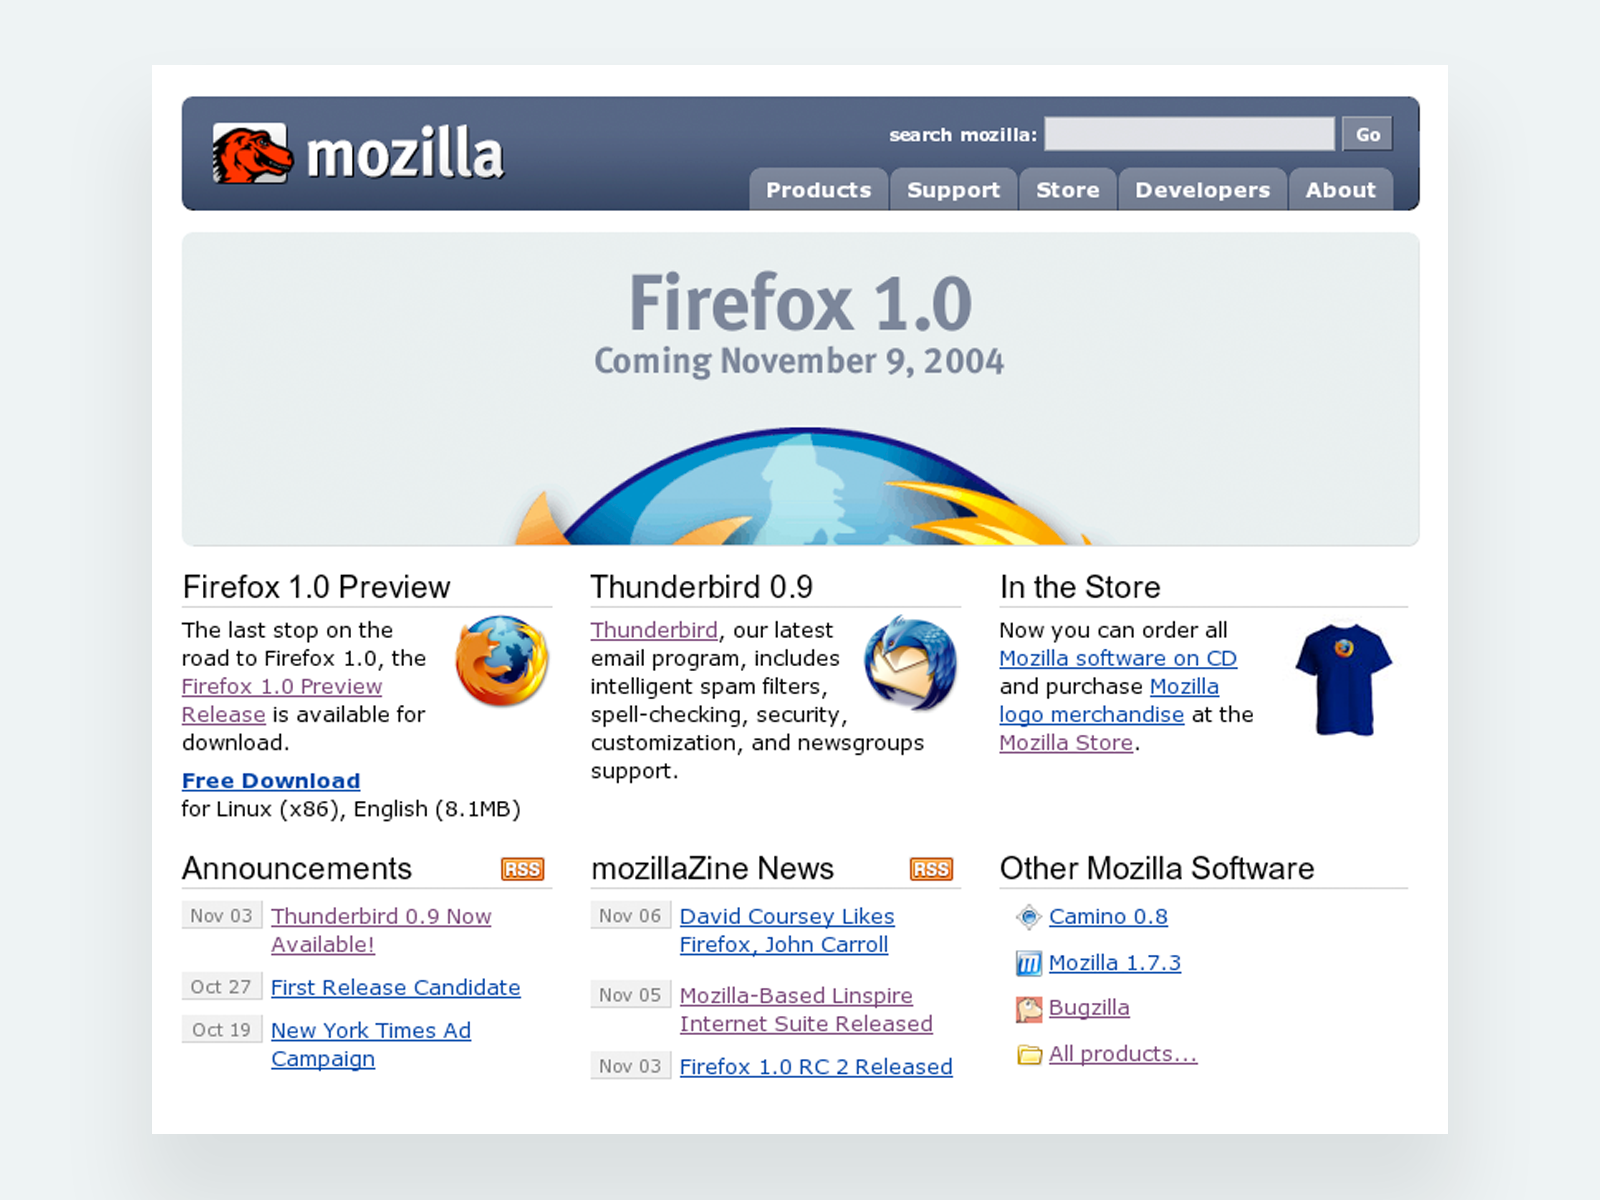The height and width of the screenshot is (1200, 1600).
Task: Click the Oct 19 date label
Action: 222,1030
